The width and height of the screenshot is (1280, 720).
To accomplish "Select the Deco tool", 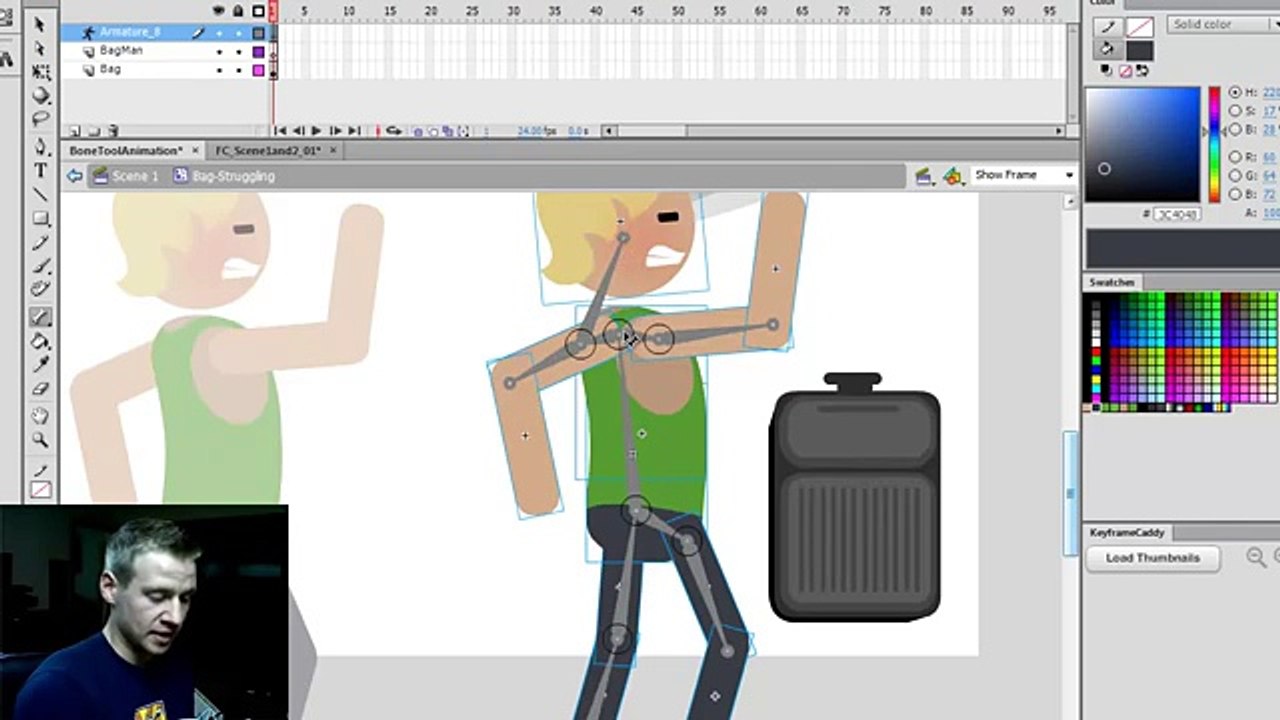I will pos(40,291).
